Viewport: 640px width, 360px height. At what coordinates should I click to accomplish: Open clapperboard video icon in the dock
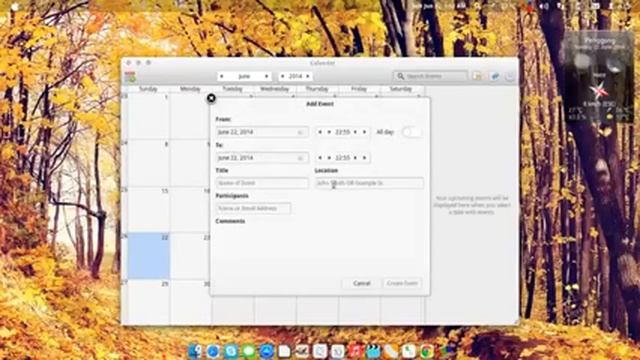tap(373, 351)
